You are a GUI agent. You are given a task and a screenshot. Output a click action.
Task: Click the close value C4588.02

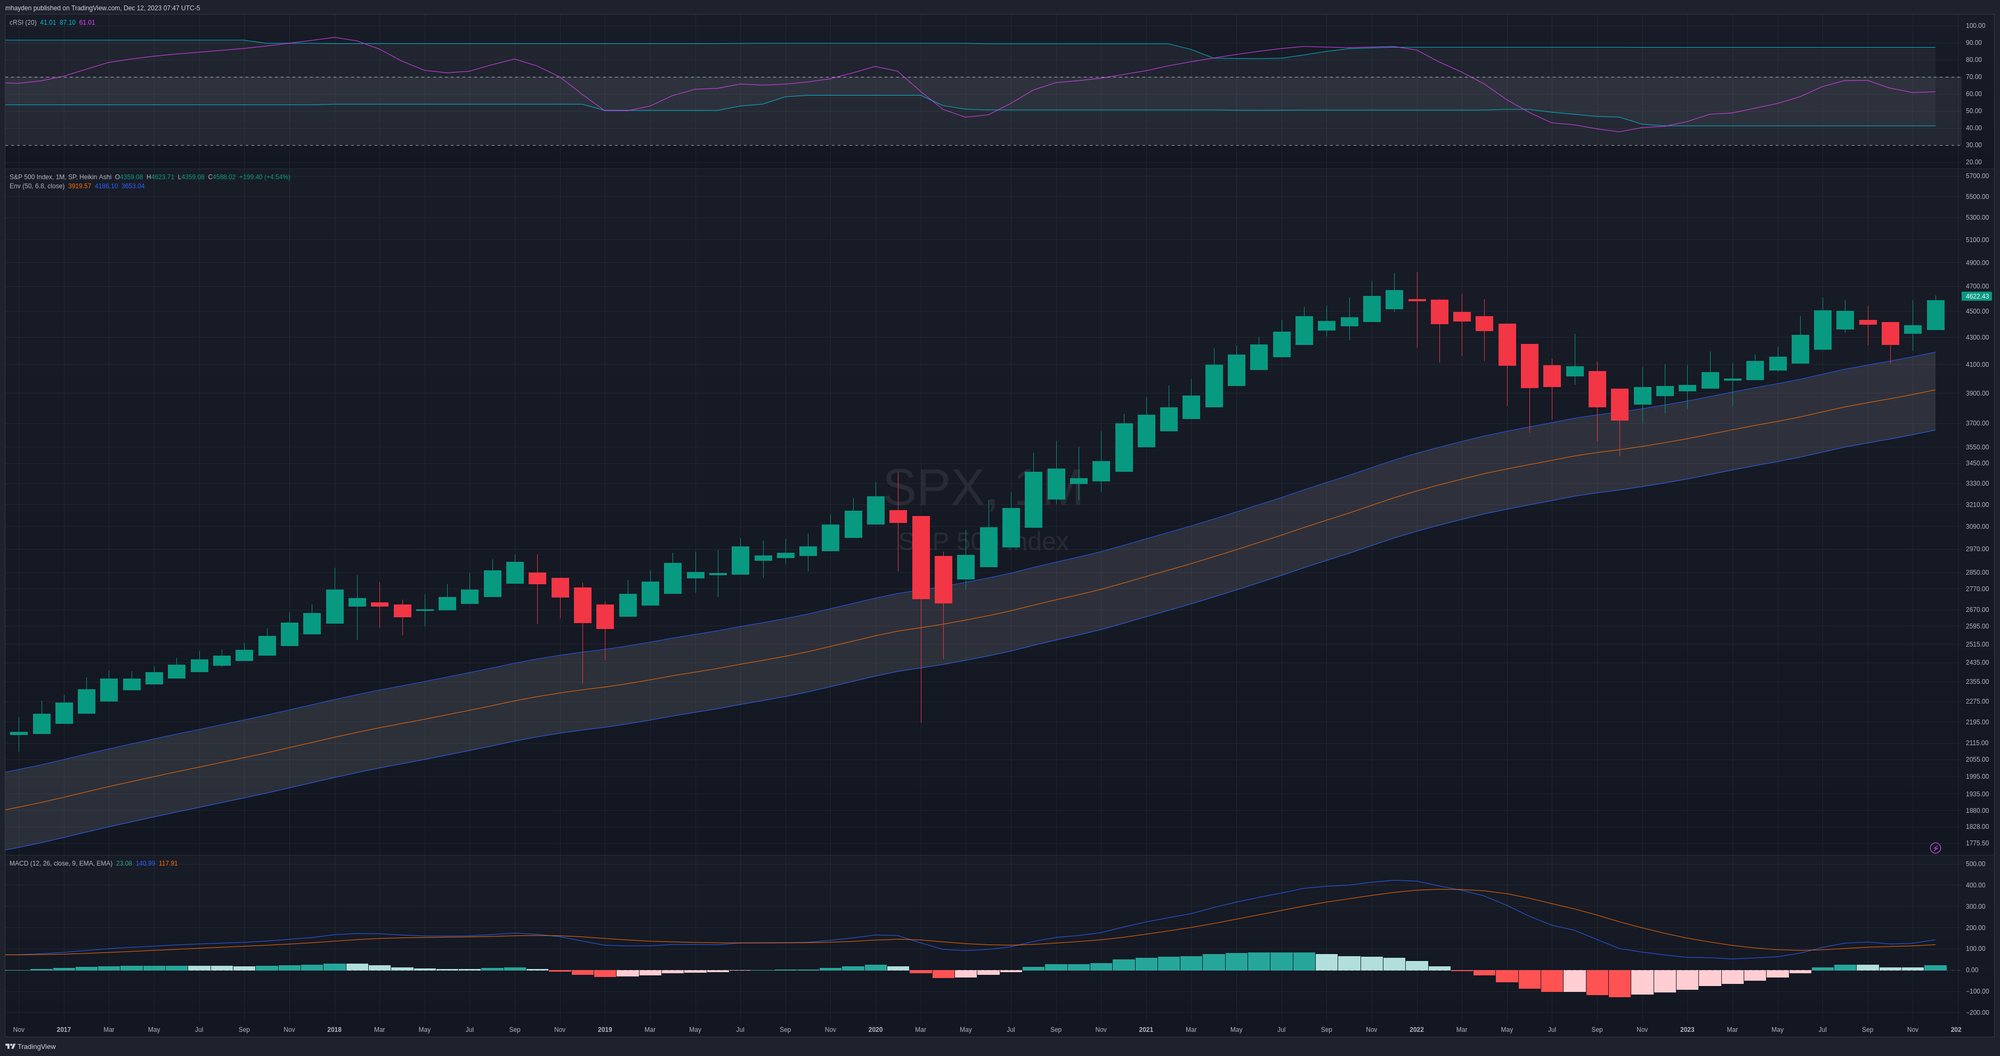point(222,177)
